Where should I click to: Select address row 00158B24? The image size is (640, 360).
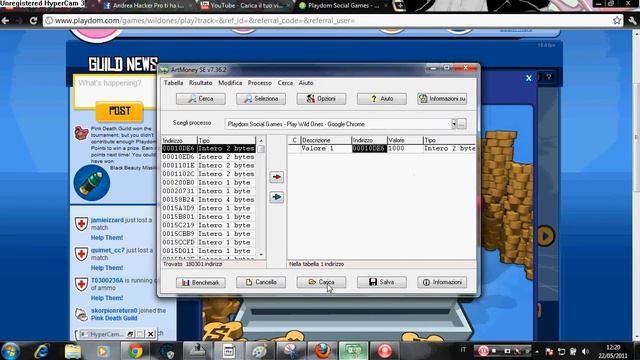coord(209,200)
